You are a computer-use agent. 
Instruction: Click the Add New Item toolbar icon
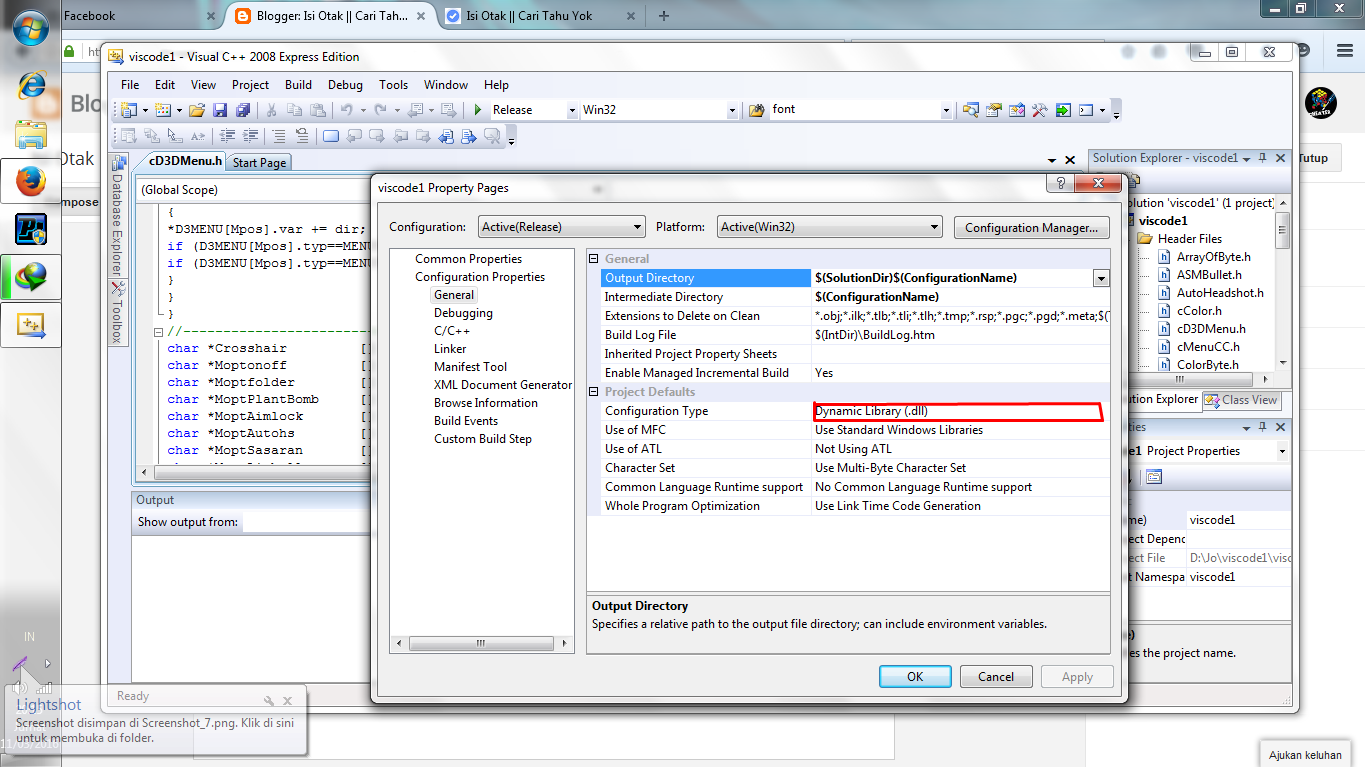163,110
